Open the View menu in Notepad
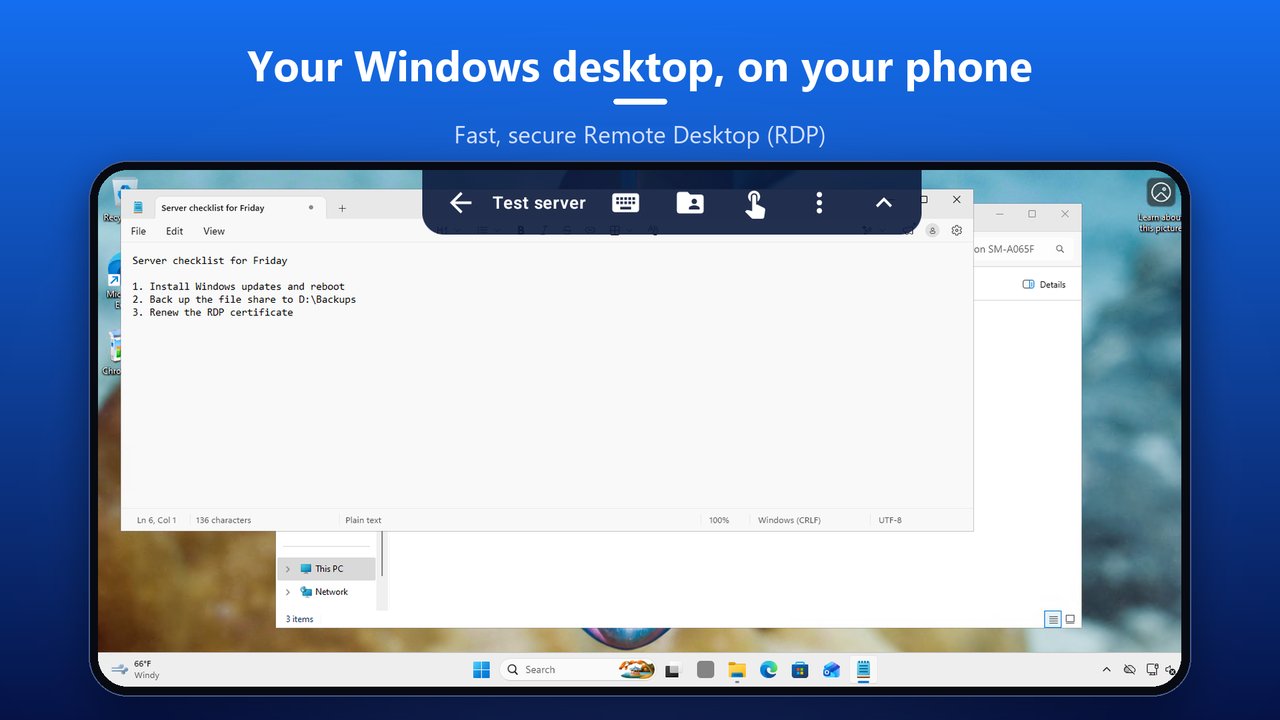Viewport: 1280px width, 720px height. coord(214,231)
